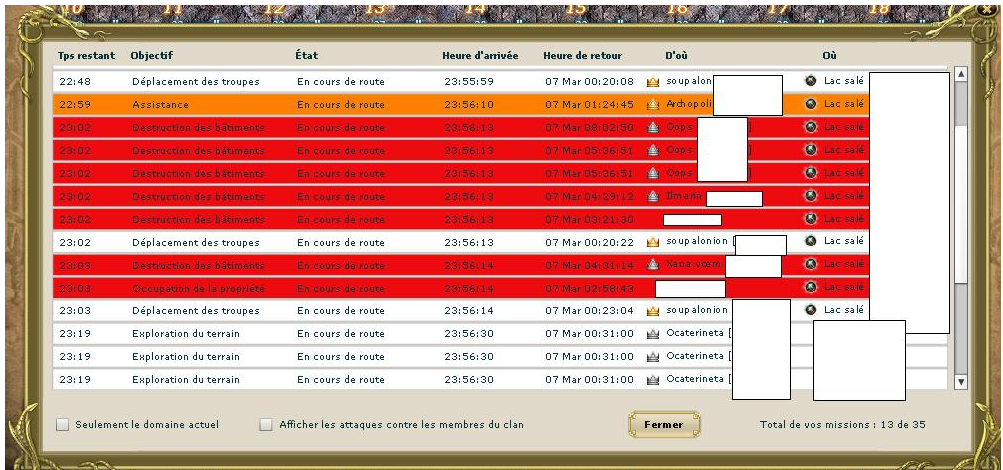Click the gold crown icon beside Archopoli
Screen dimensions: 1003x470
(x=653, y=104)
